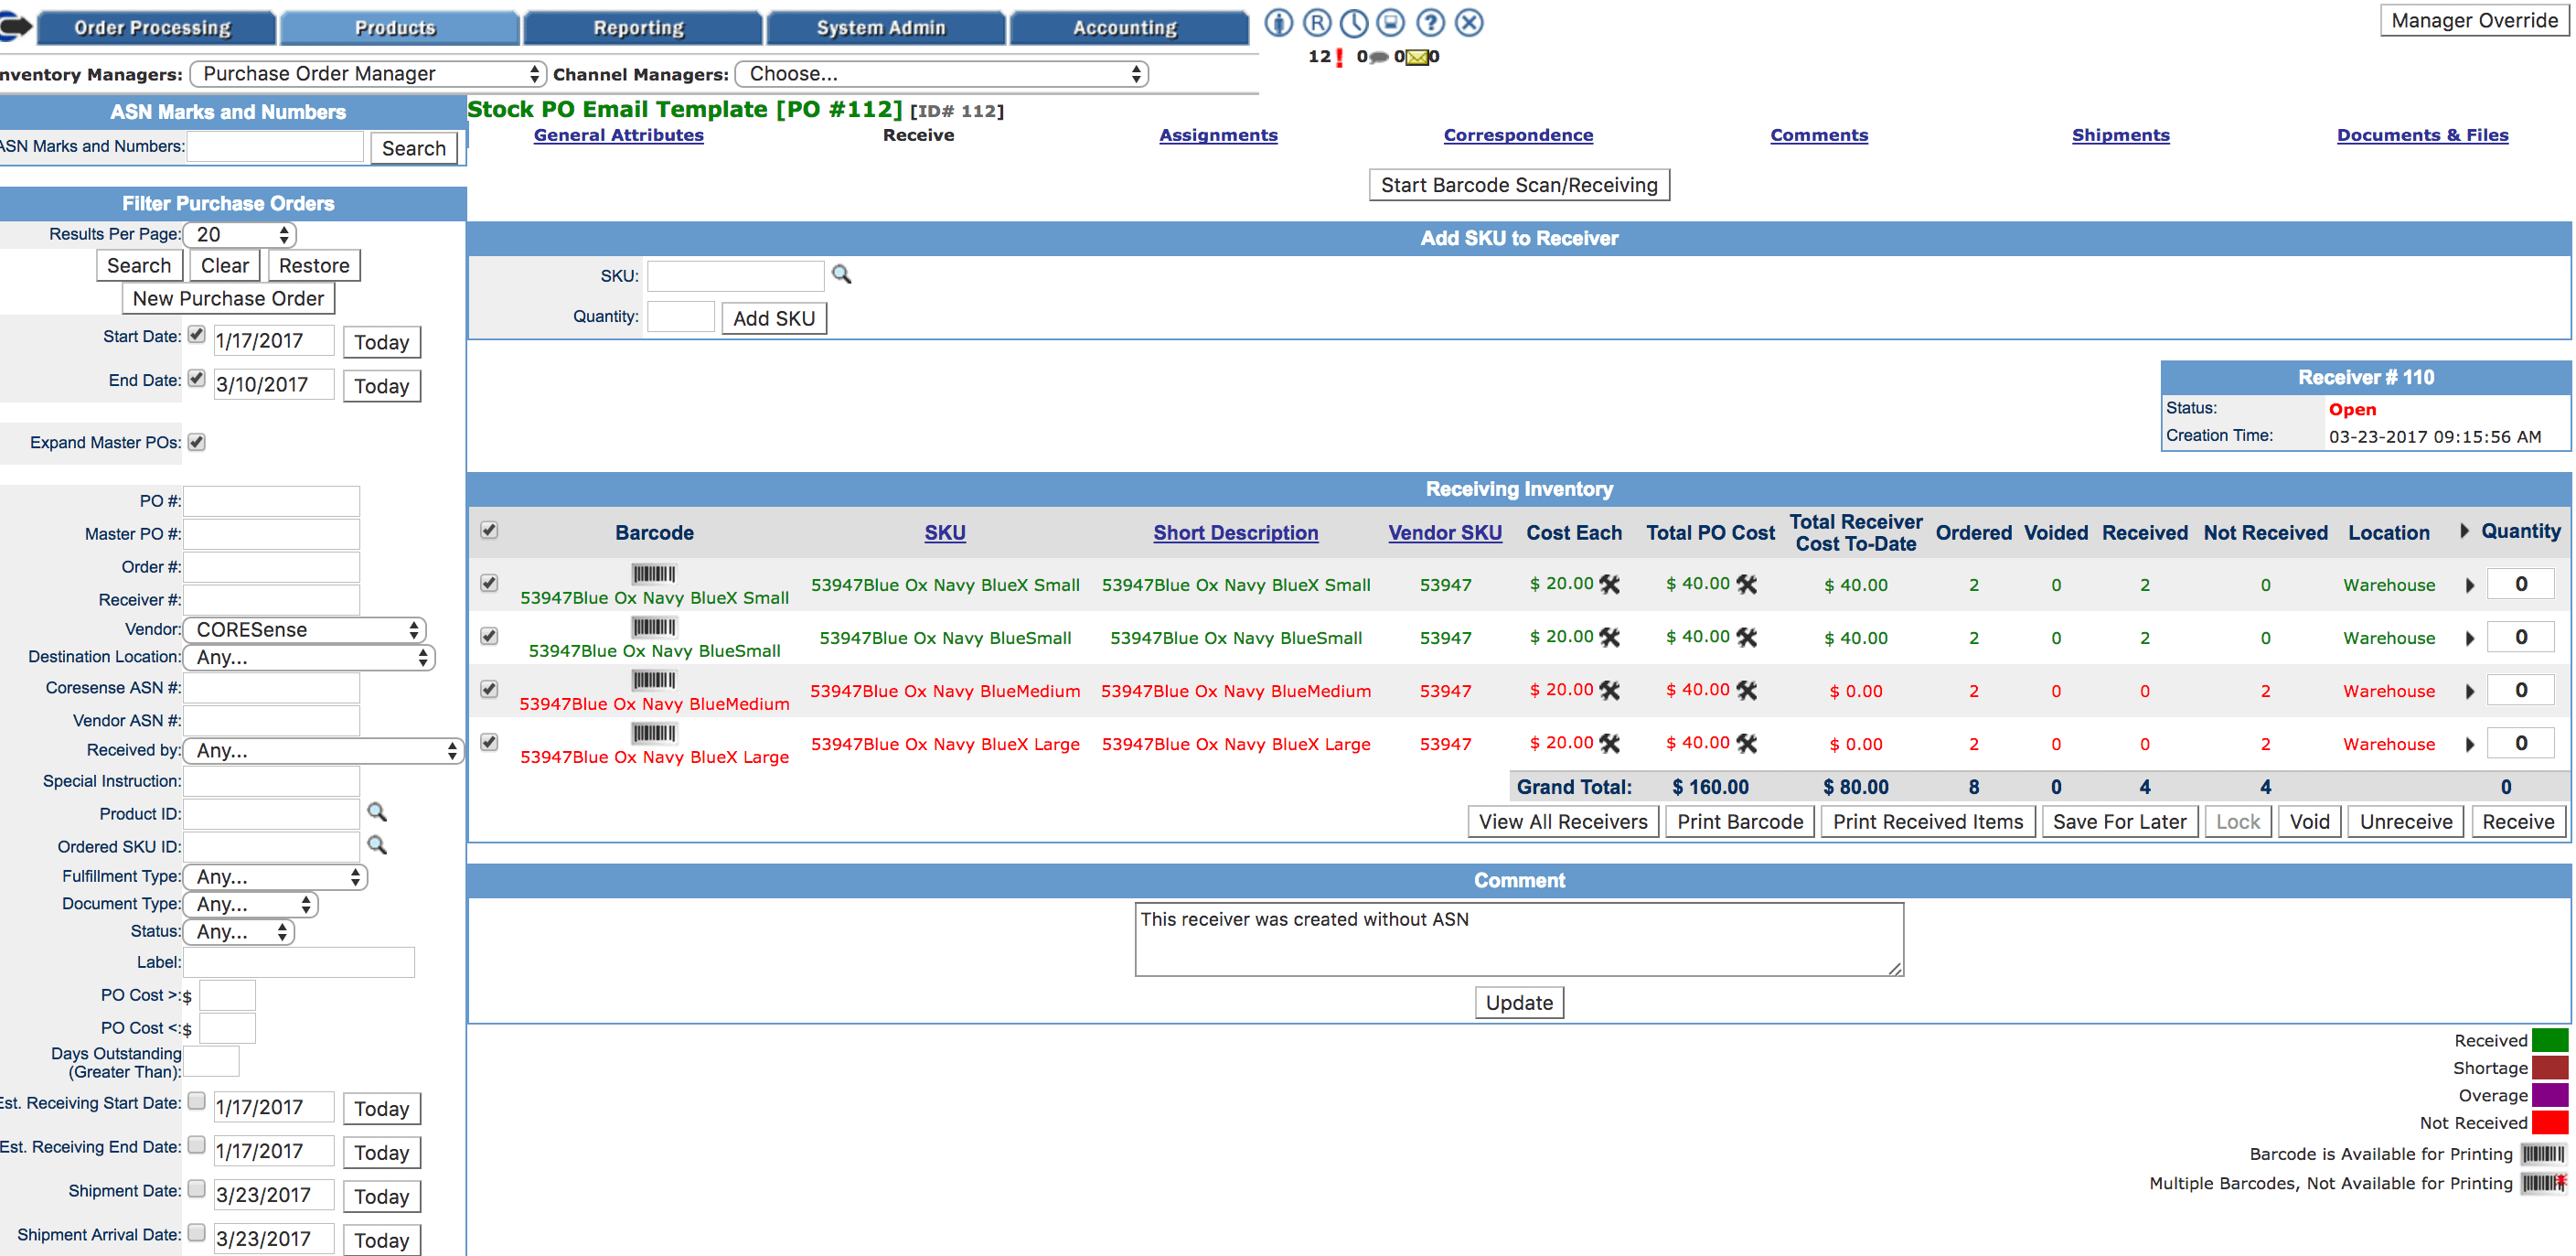
Task: Click the PO # input field
Action: [x=271, y=501]
